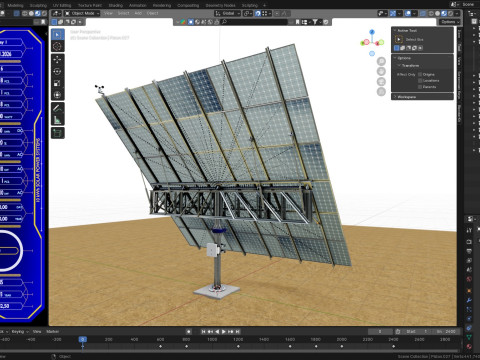Select the Scale tool
The width and height of the screenshot is (480, 360).
pos(57,83)
